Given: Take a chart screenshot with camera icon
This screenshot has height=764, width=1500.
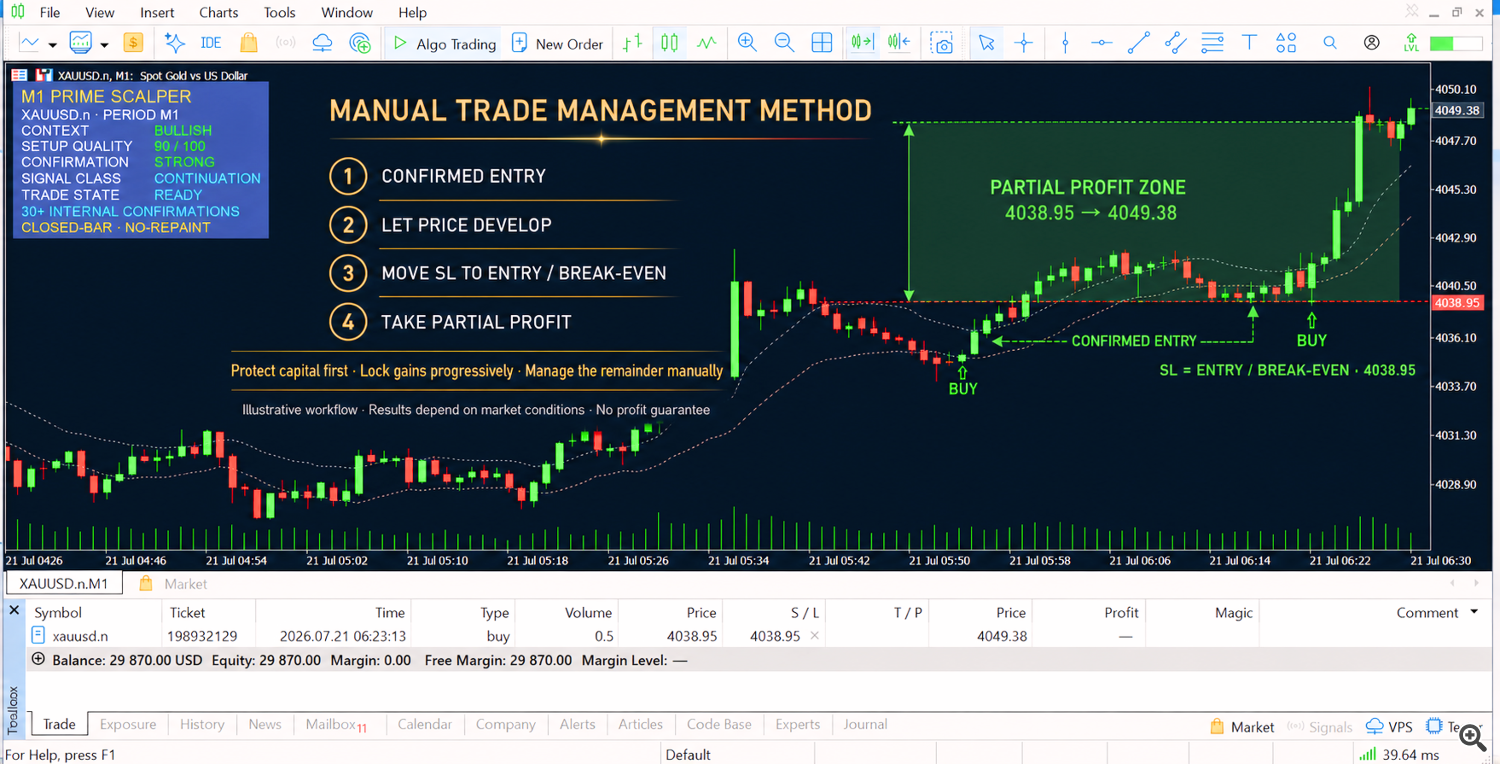Looking at the screenshot, I should [941, 43].
